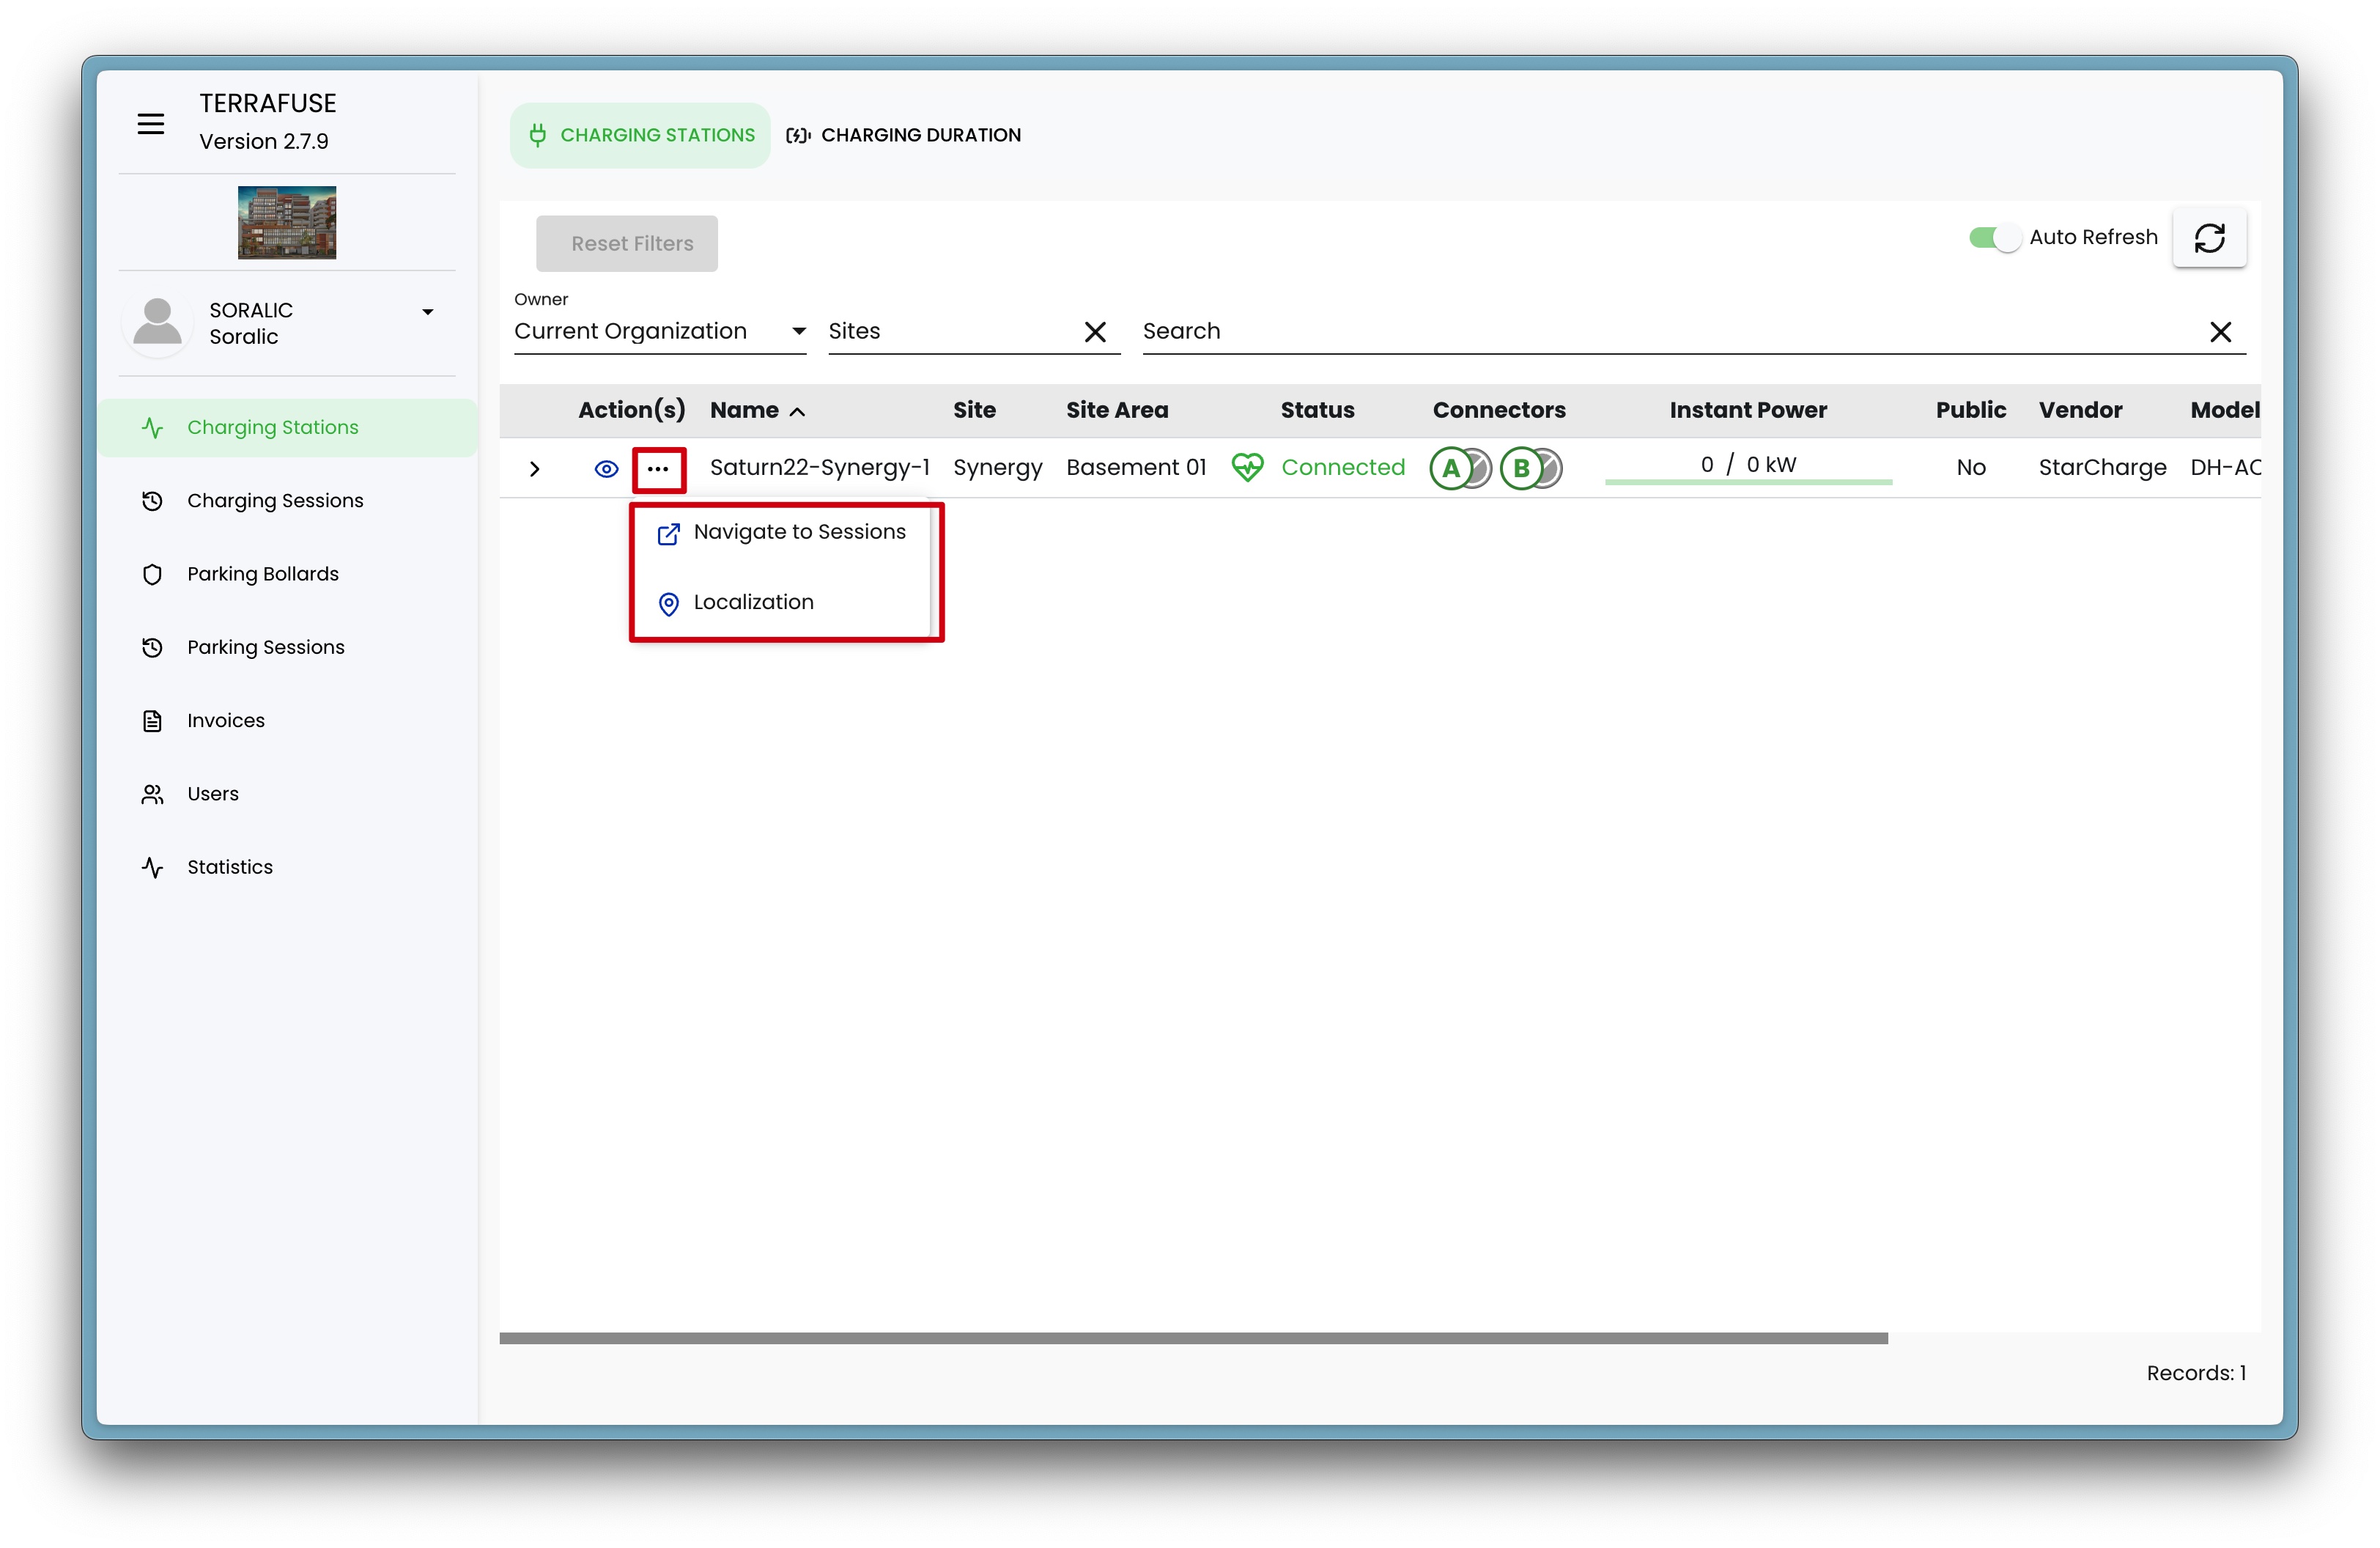Expand the Saturn22-Synergy-1 row chevron
Screen dimensions: 2380x1548
pyautogui.click(x=535, y=469)
